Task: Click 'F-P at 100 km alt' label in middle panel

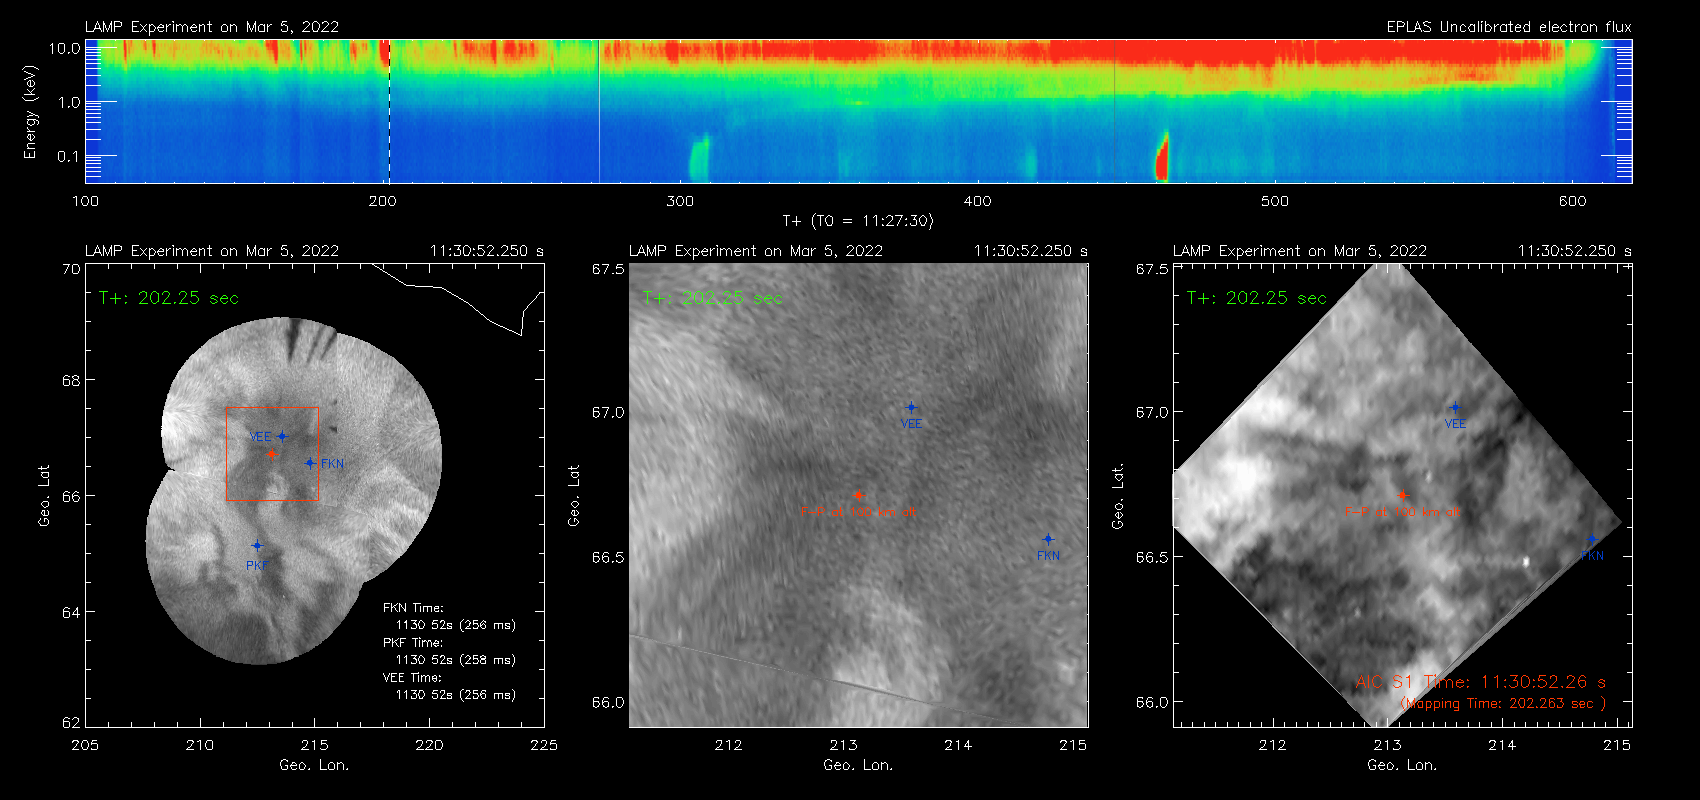Action: (x=858, y=512)
